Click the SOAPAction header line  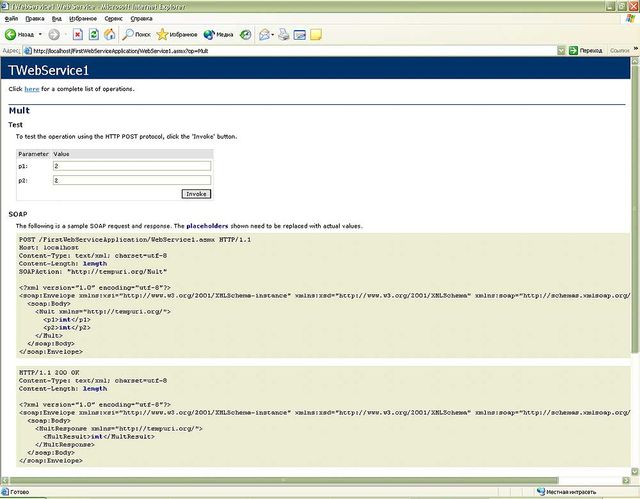[93, 272]
